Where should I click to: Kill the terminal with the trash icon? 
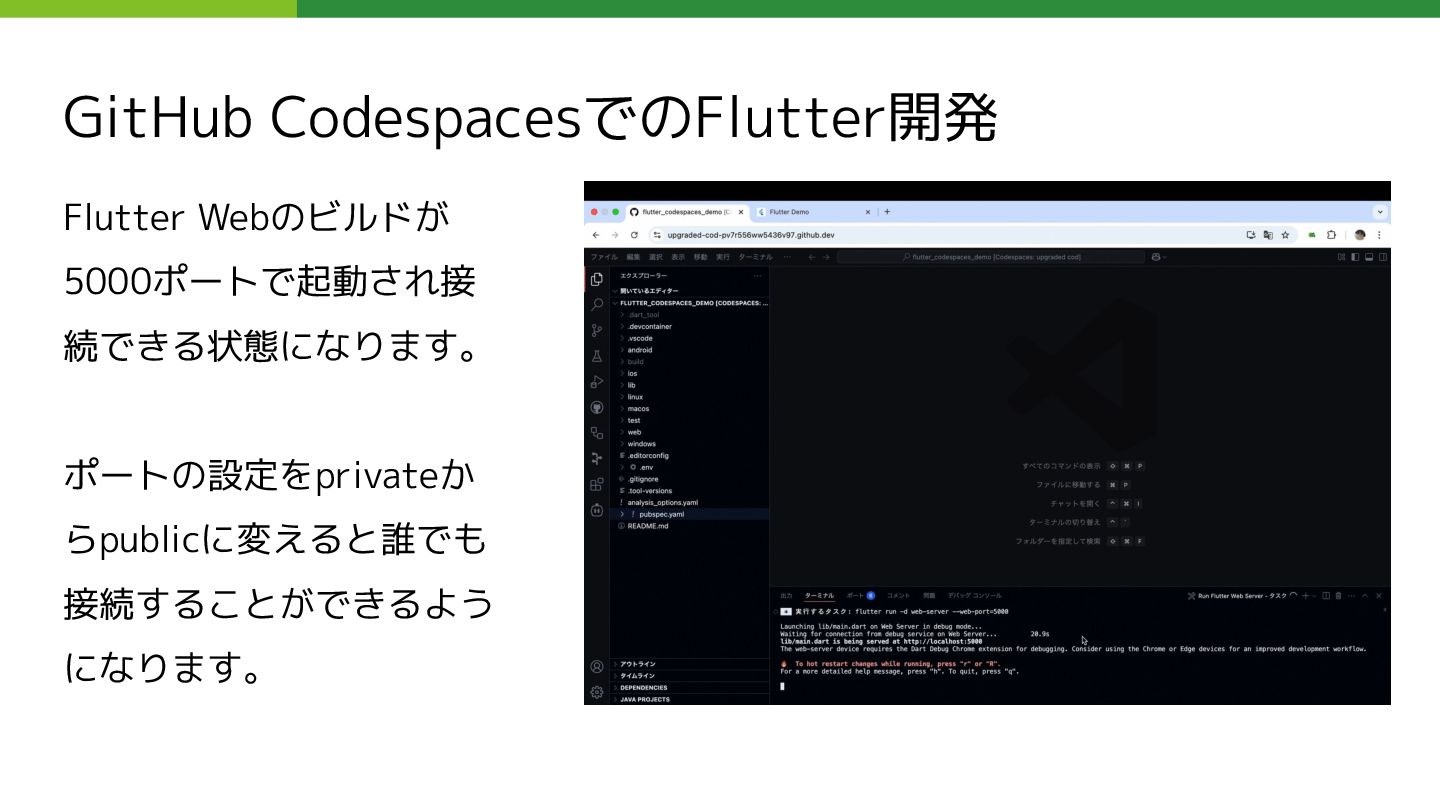pyautogui.click(x=1338, y=596)
